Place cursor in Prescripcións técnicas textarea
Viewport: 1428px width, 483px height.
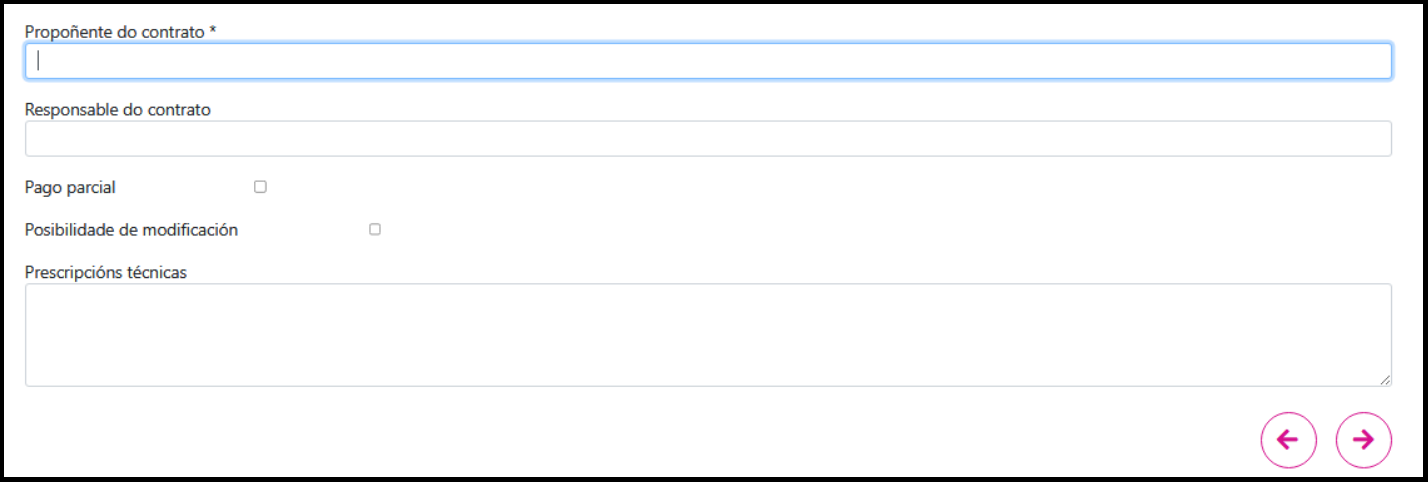(708, 334)
